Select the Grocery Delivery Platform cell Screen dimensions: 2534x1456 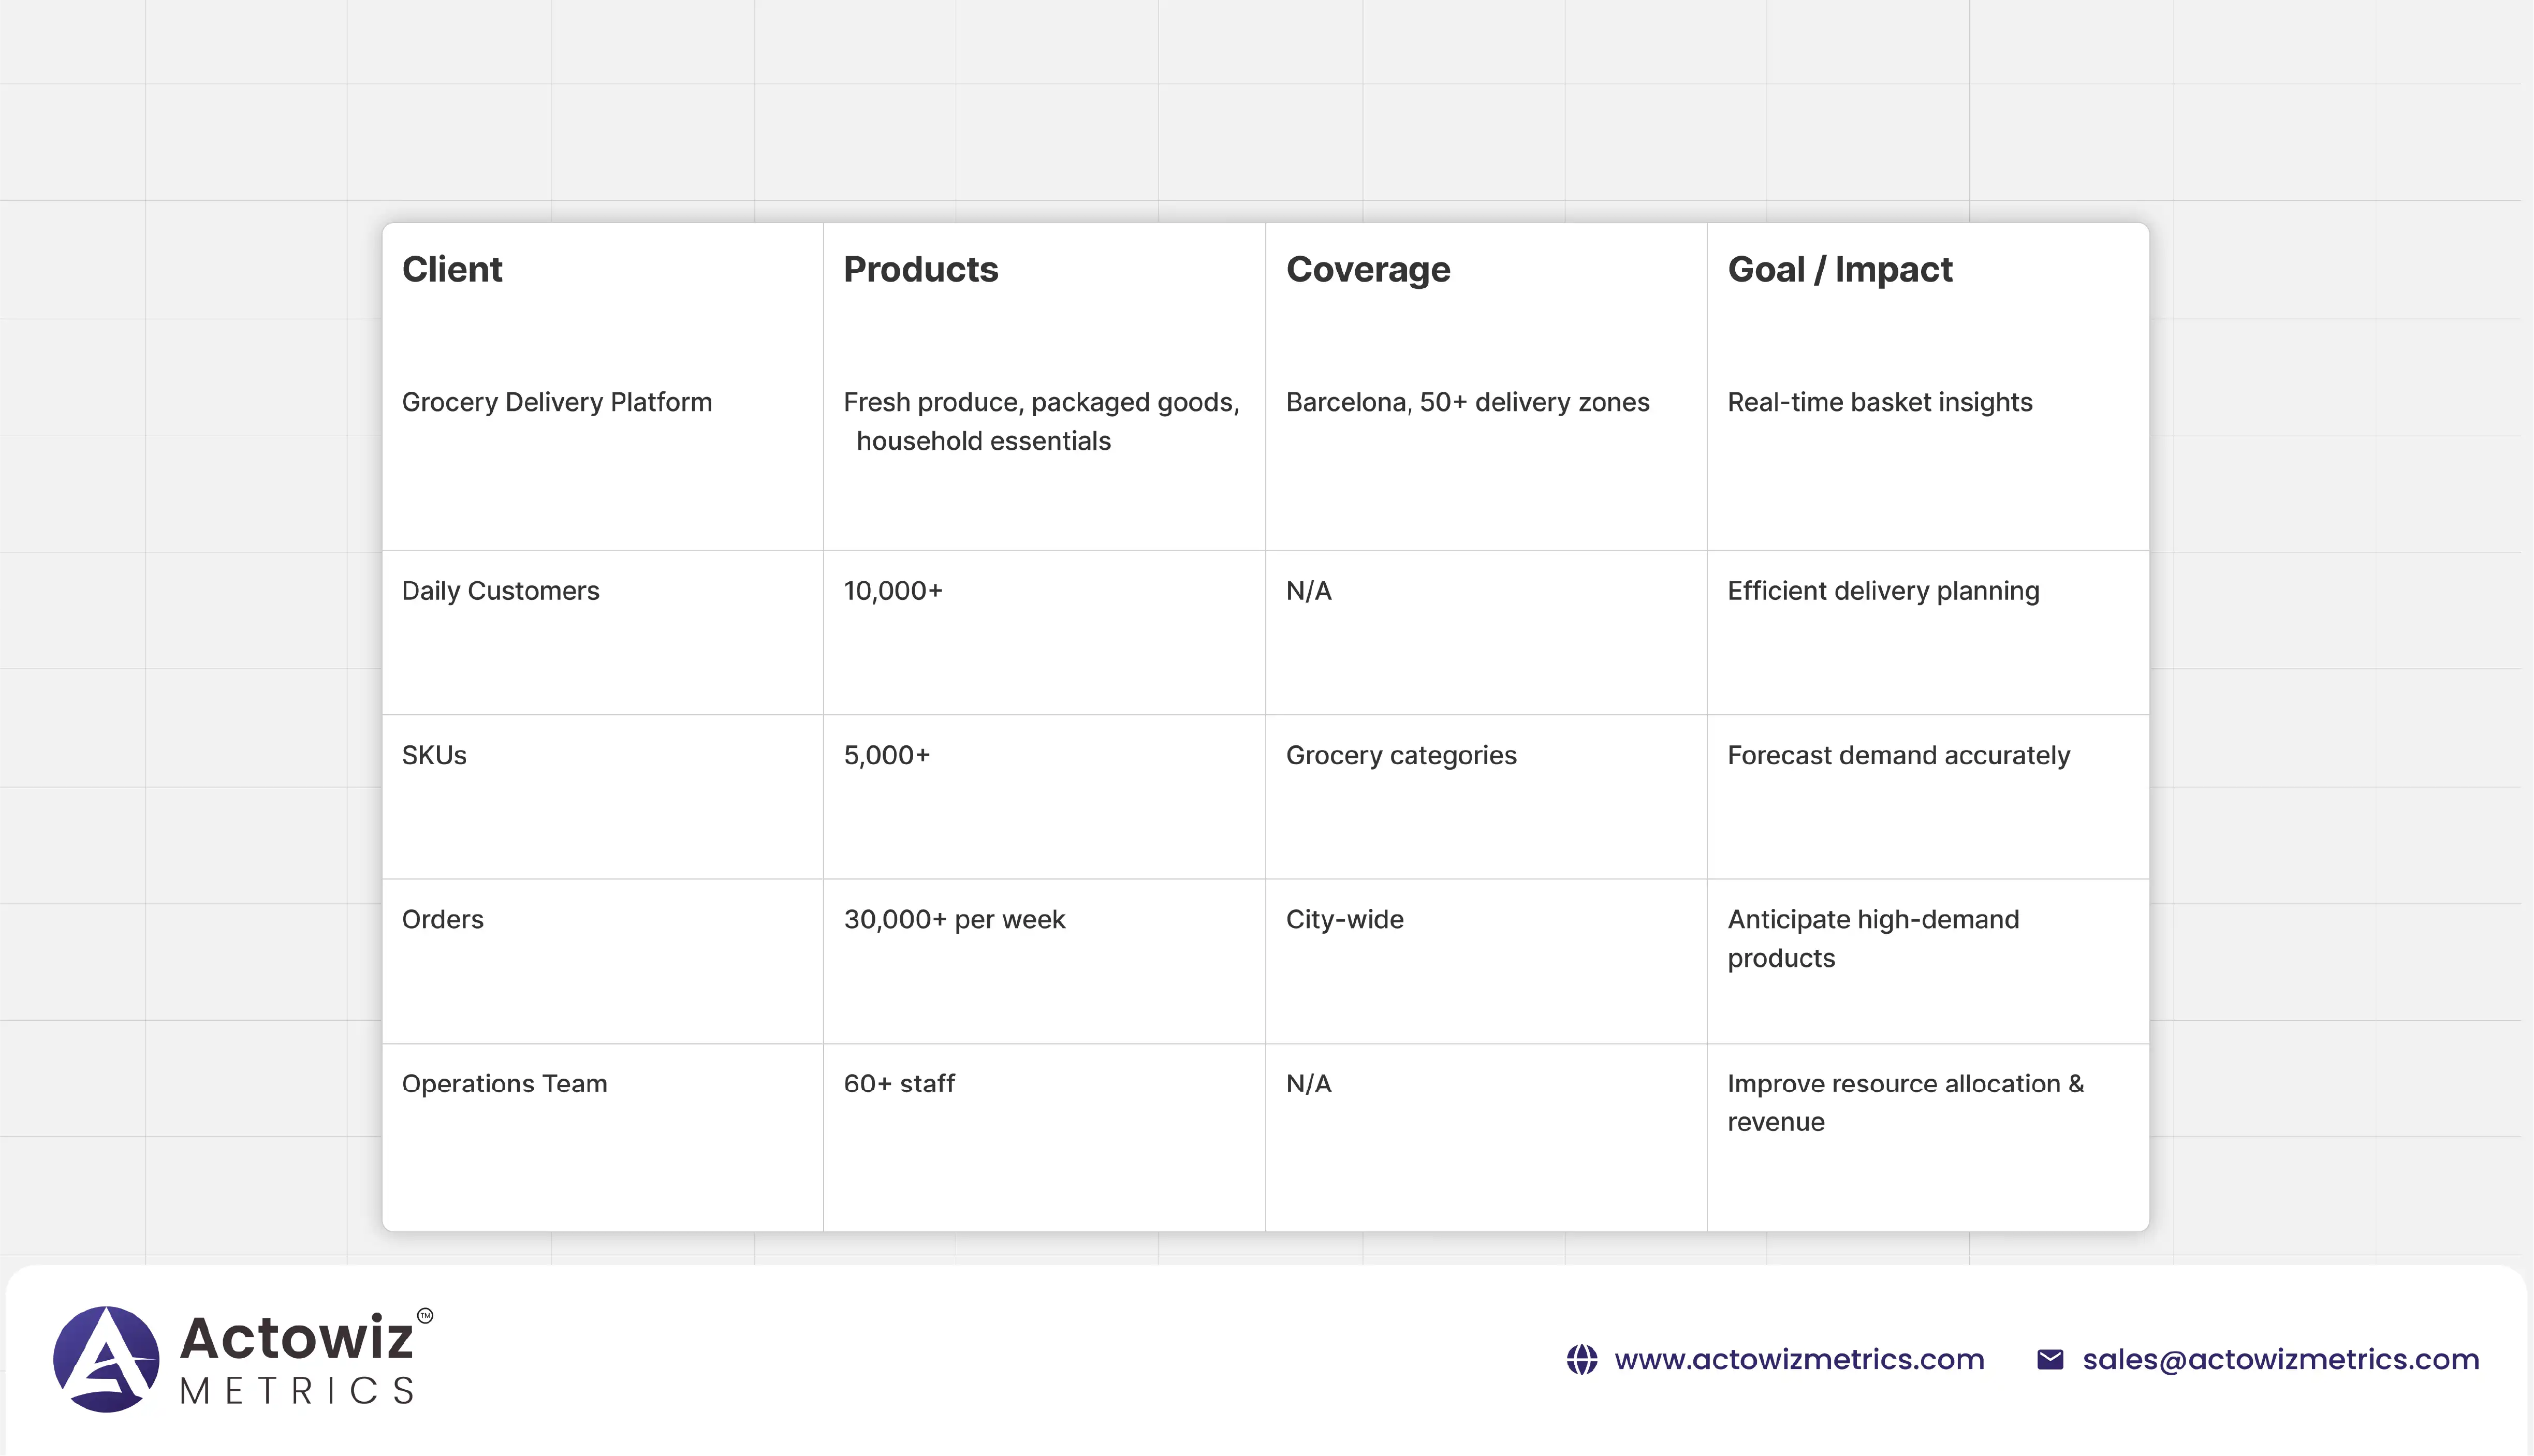pyautogui.click(x=556, y=402)
